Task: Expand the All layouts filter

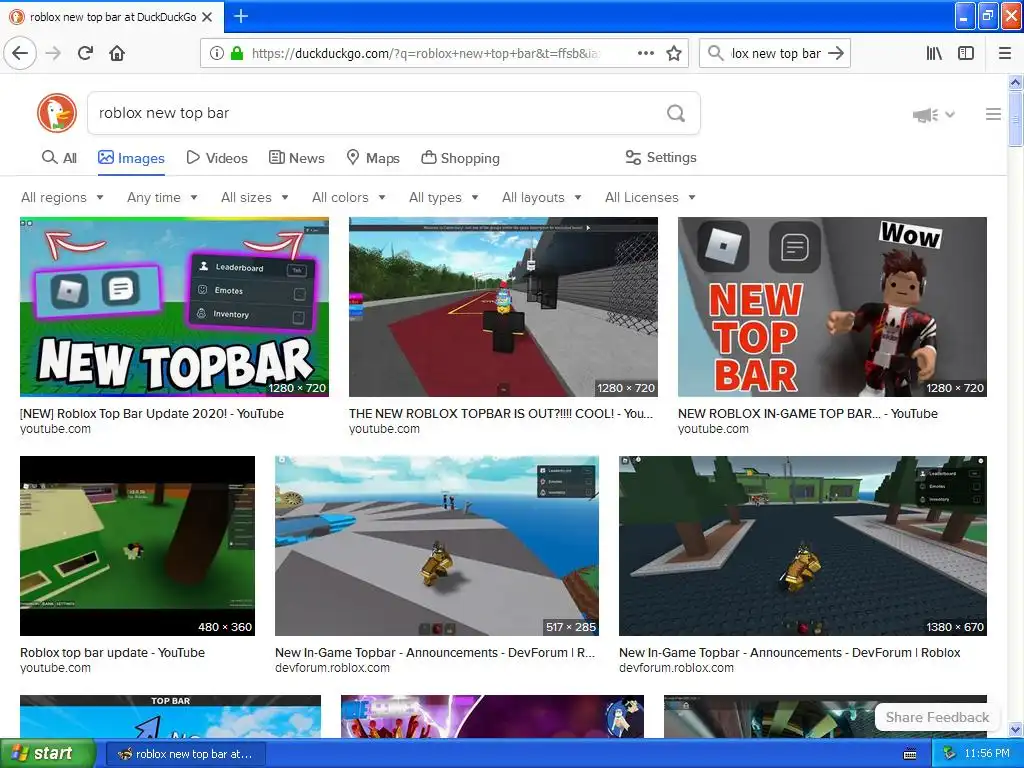Action: click(542, 197)
